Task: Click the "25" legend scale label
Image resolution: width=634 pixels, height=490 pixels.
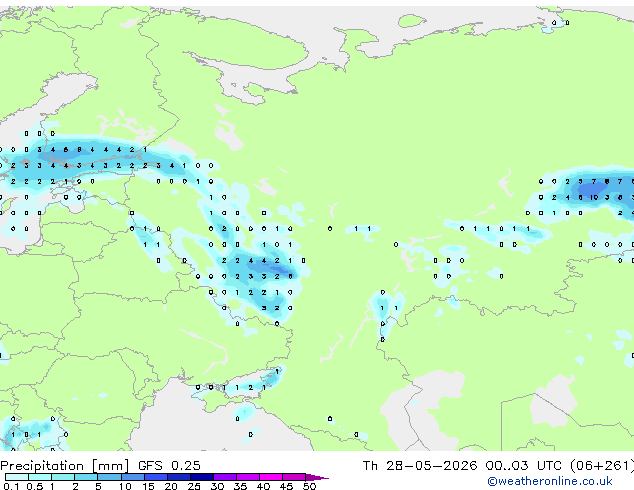Action: [194, 486]
